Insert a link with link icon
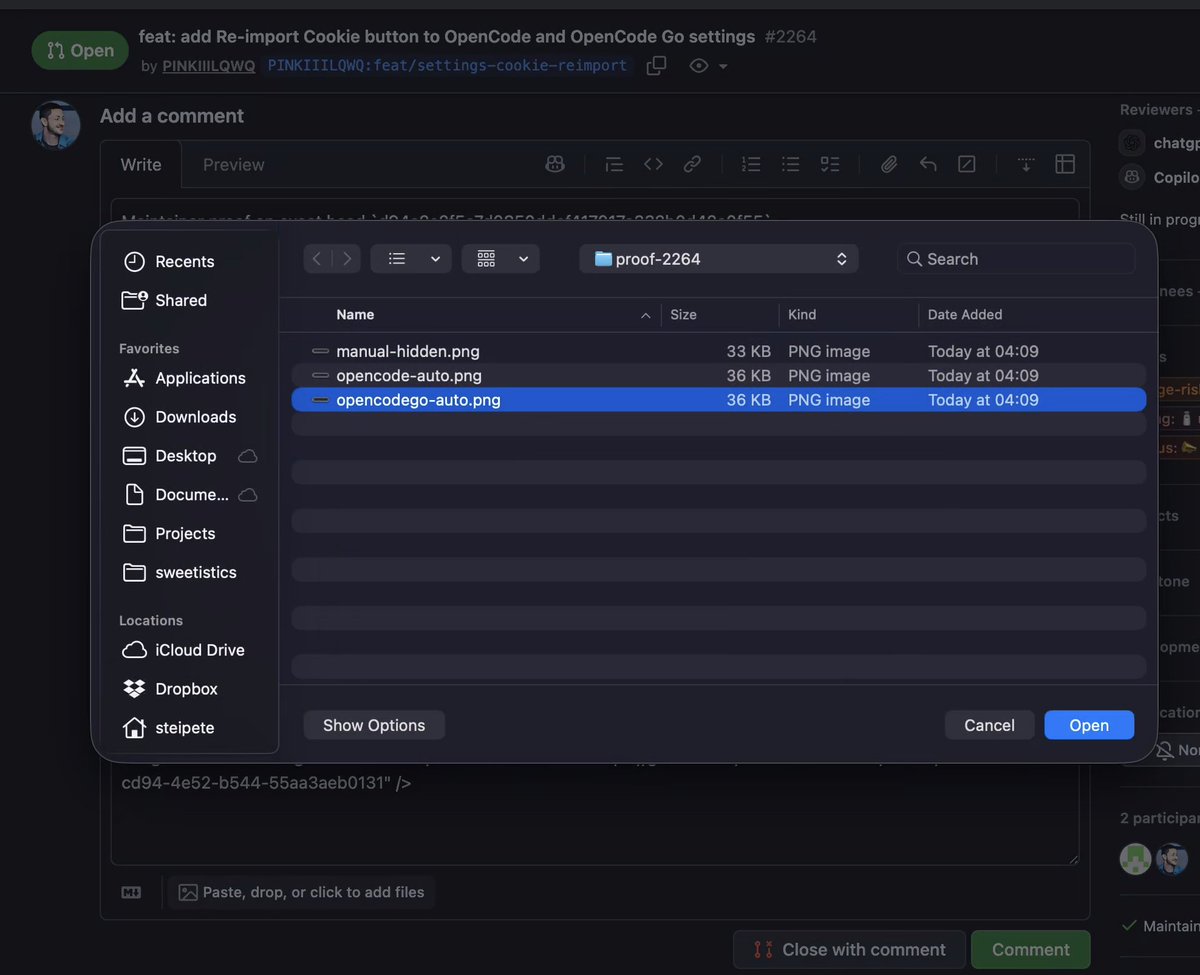This screenshot has height=975, width=1200. pos(692,164)
